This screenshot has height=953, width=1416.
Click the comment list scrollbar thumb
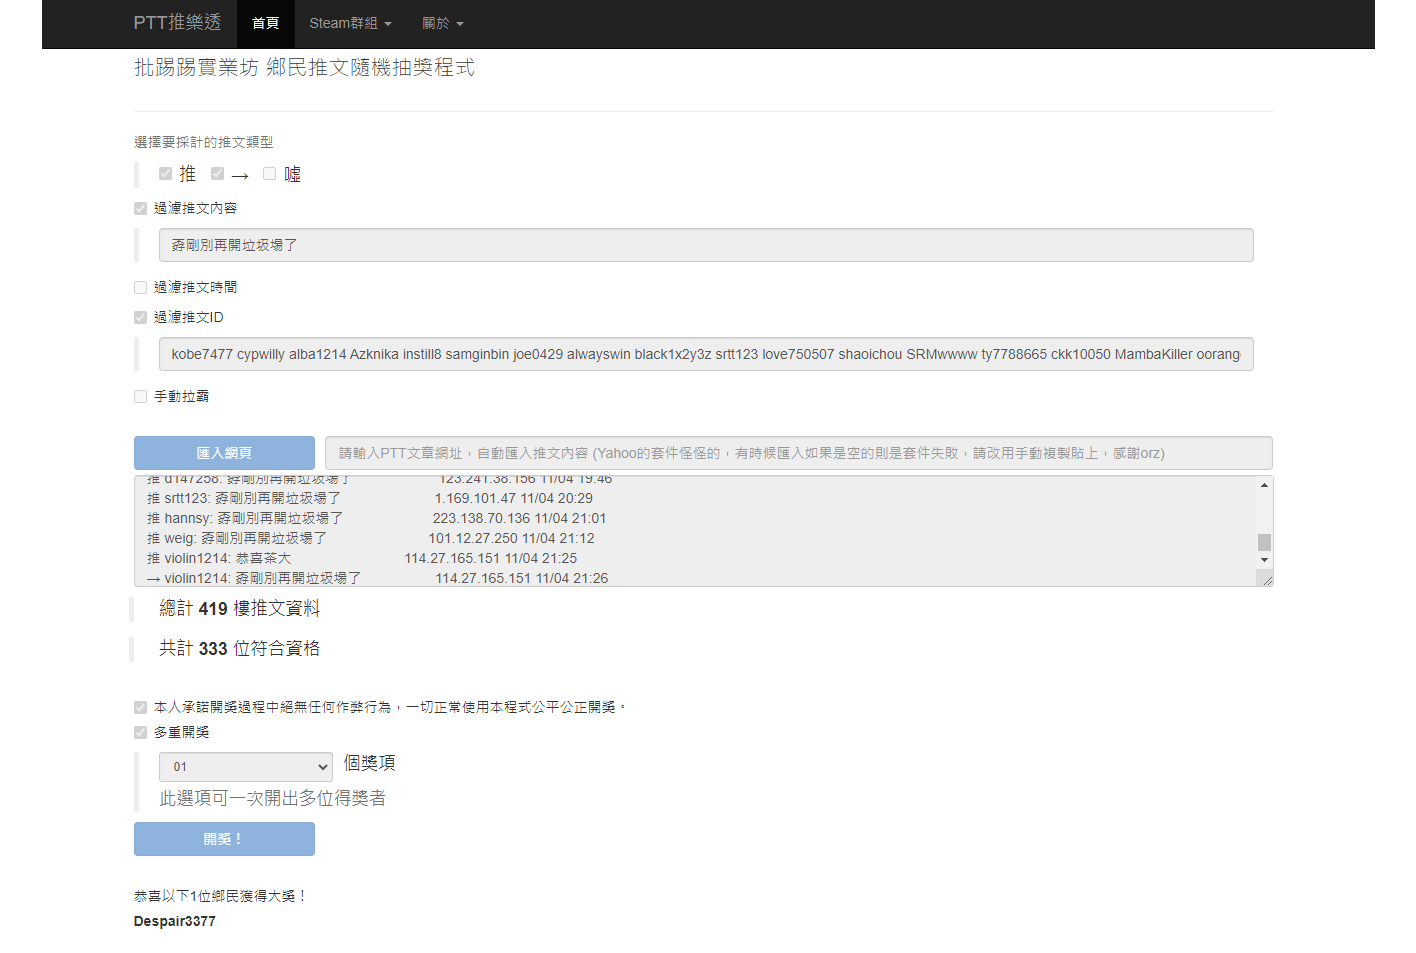click(1264, 542)
